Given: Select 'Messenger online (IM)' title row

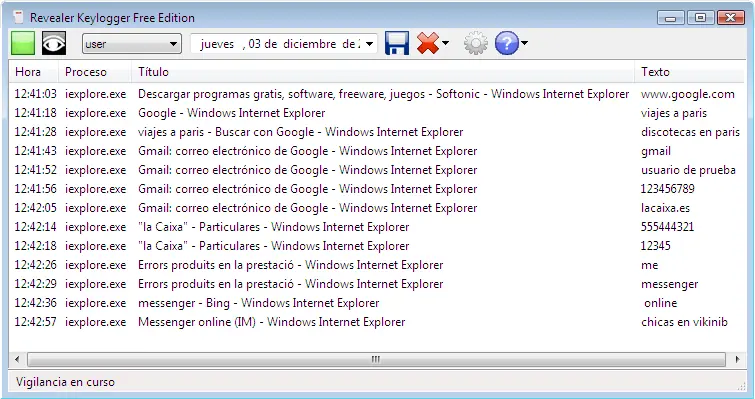Looking at the screenshot, I should pyautogui.click(x=377, y=322).
